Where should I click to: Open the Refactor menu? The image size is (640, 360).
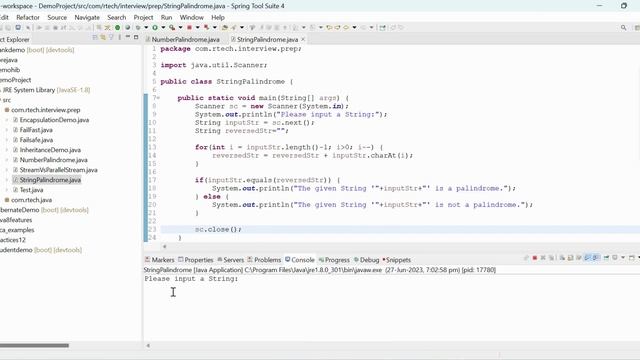[x=28, y=18]
